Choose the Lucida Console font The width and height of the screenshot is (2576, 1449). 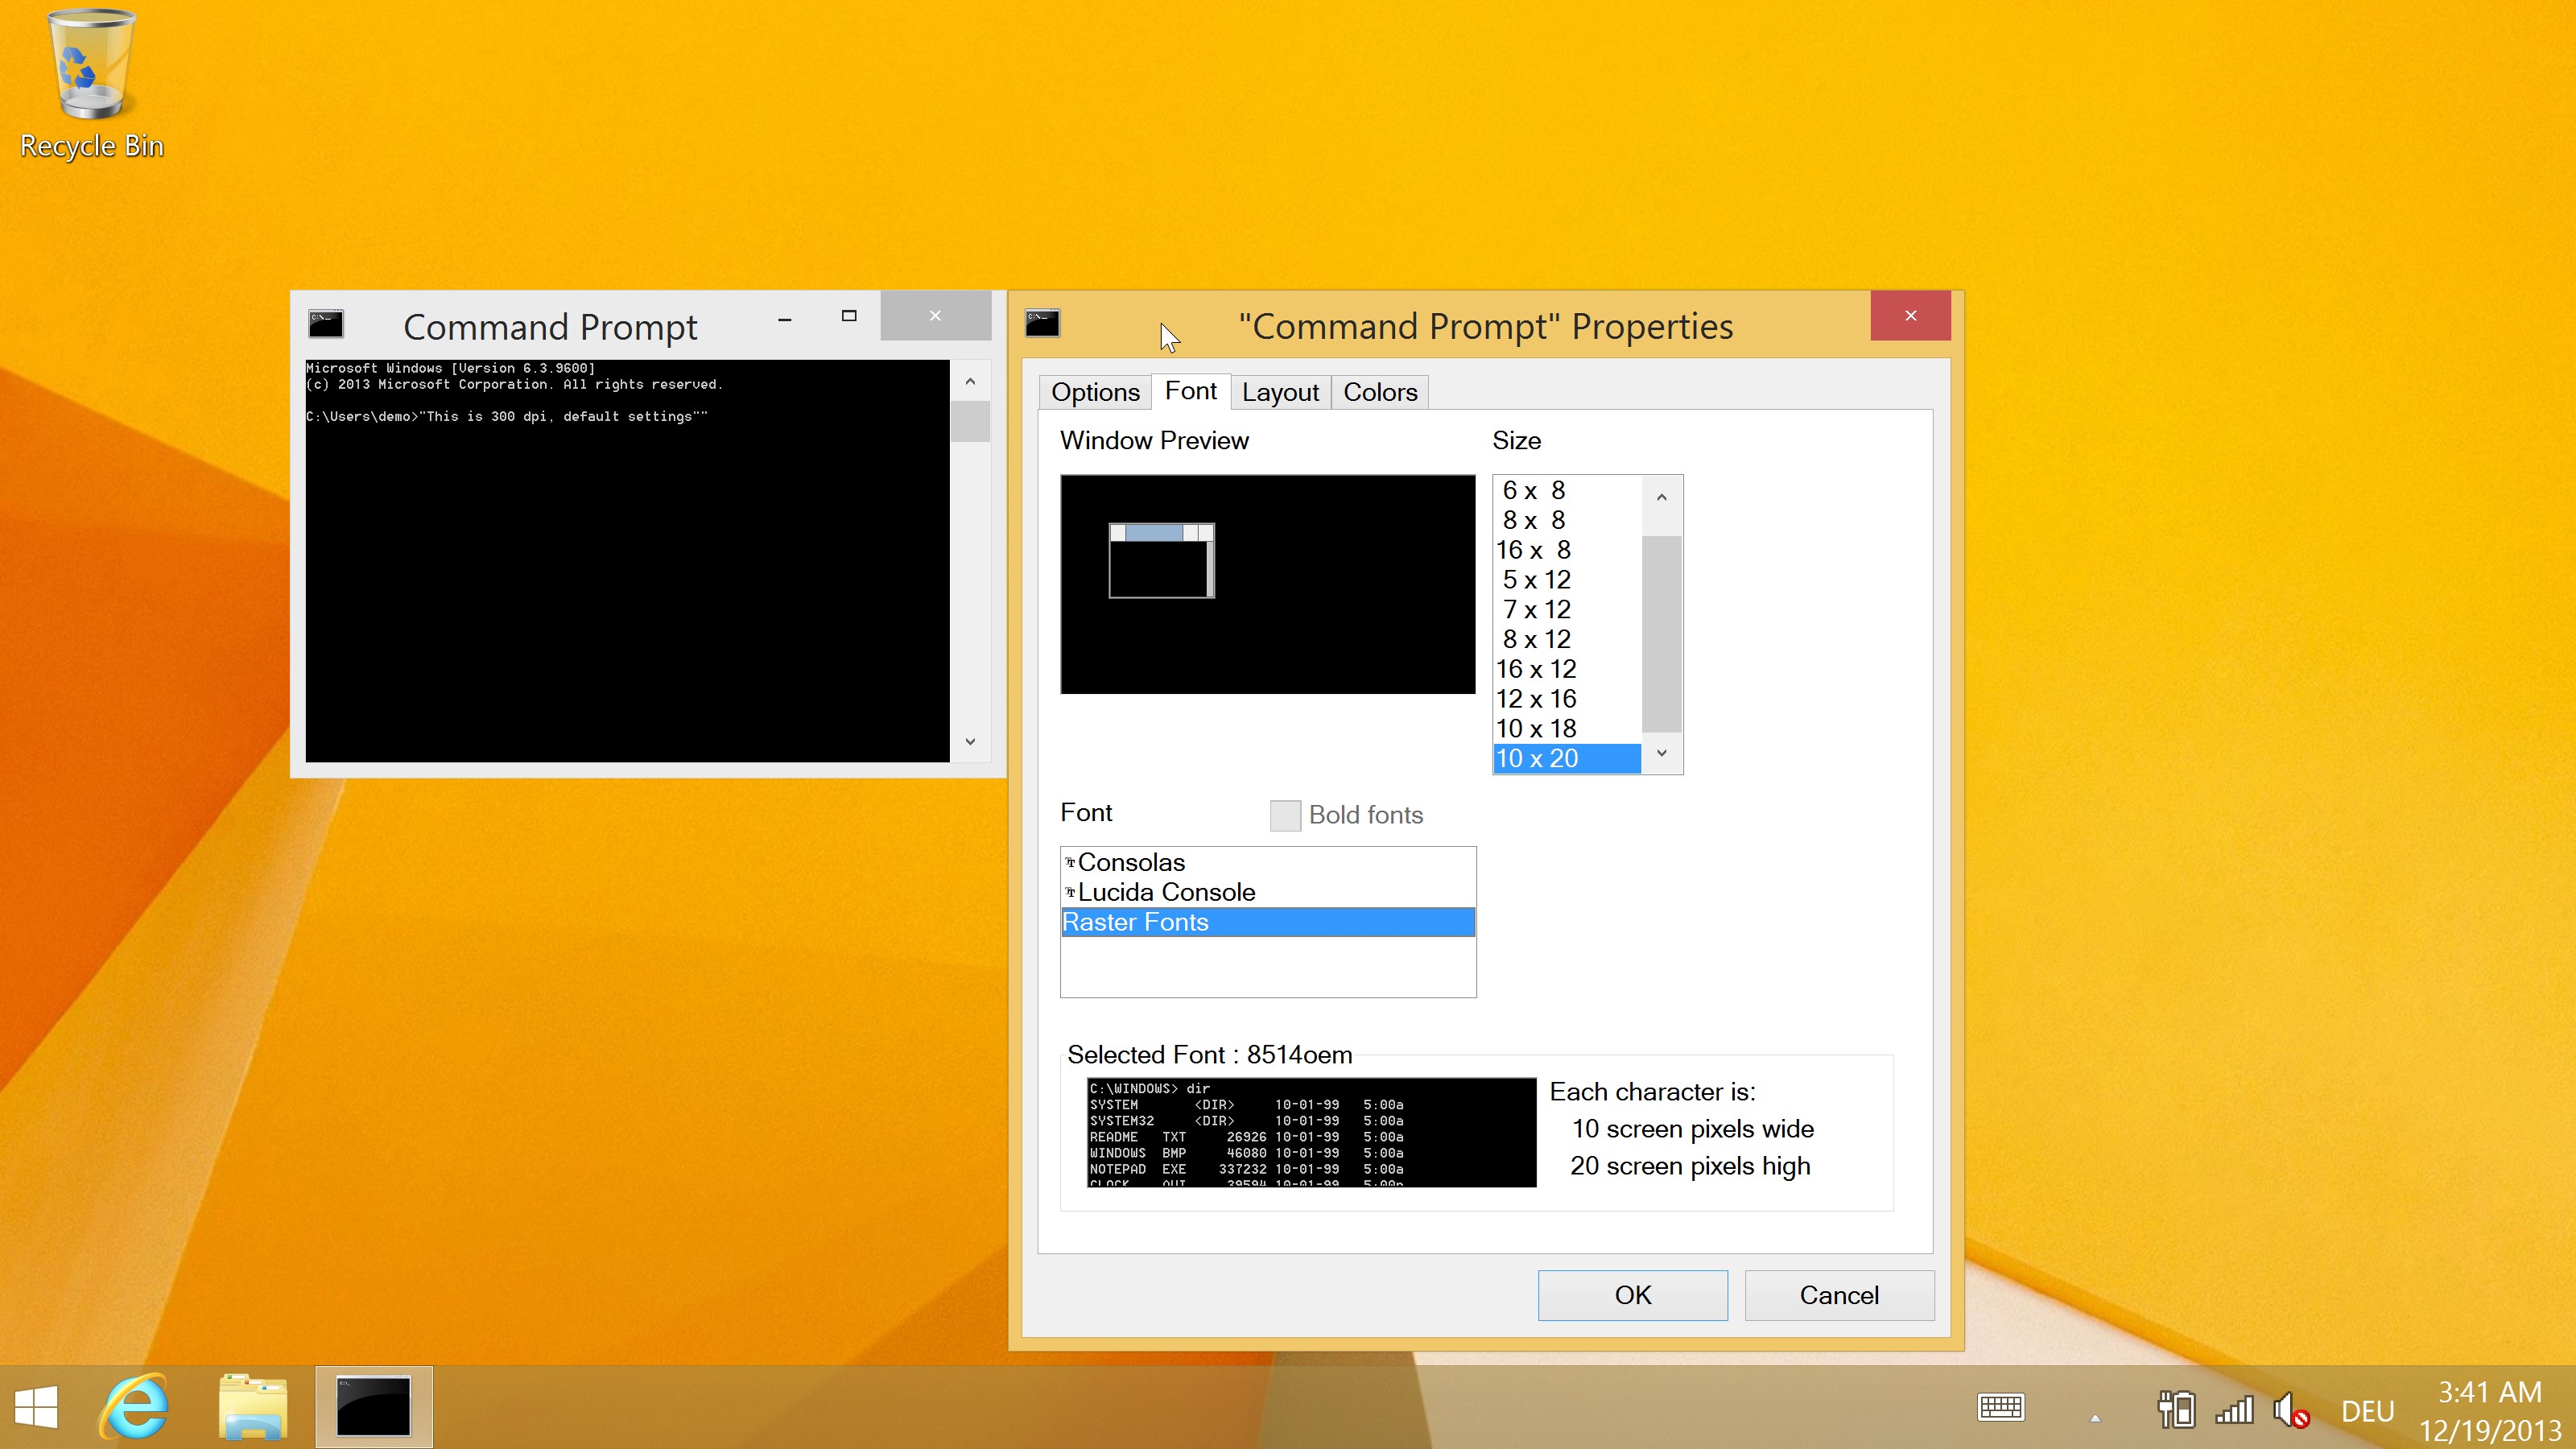(1268, 892)
